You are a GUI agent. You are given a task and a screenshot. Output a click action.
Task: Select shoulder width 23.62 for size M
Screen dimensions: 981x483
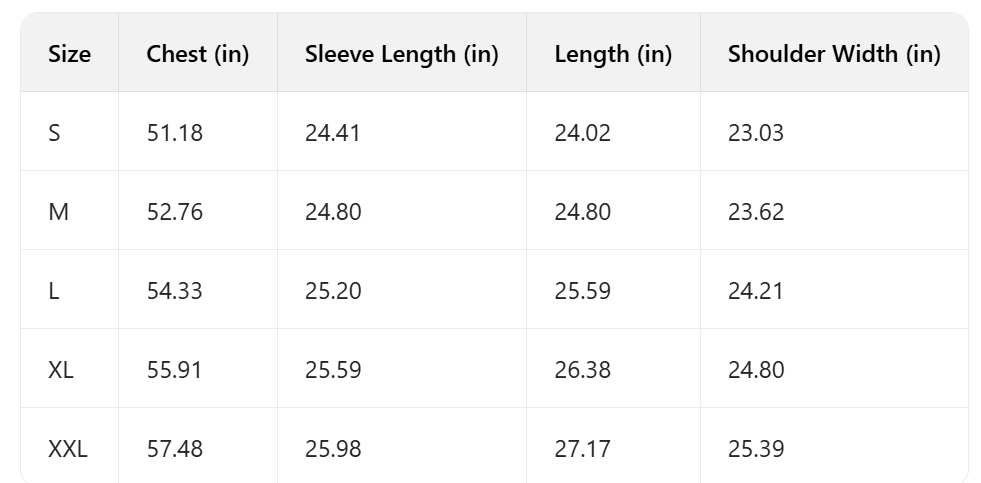[x=756, y=212]
